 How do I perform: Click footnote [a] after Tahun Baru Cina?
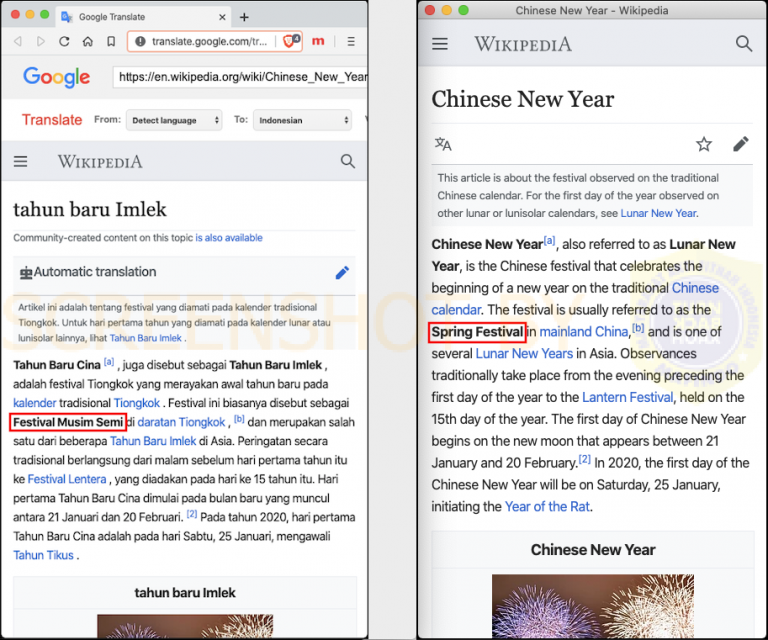tap(109, 362)
